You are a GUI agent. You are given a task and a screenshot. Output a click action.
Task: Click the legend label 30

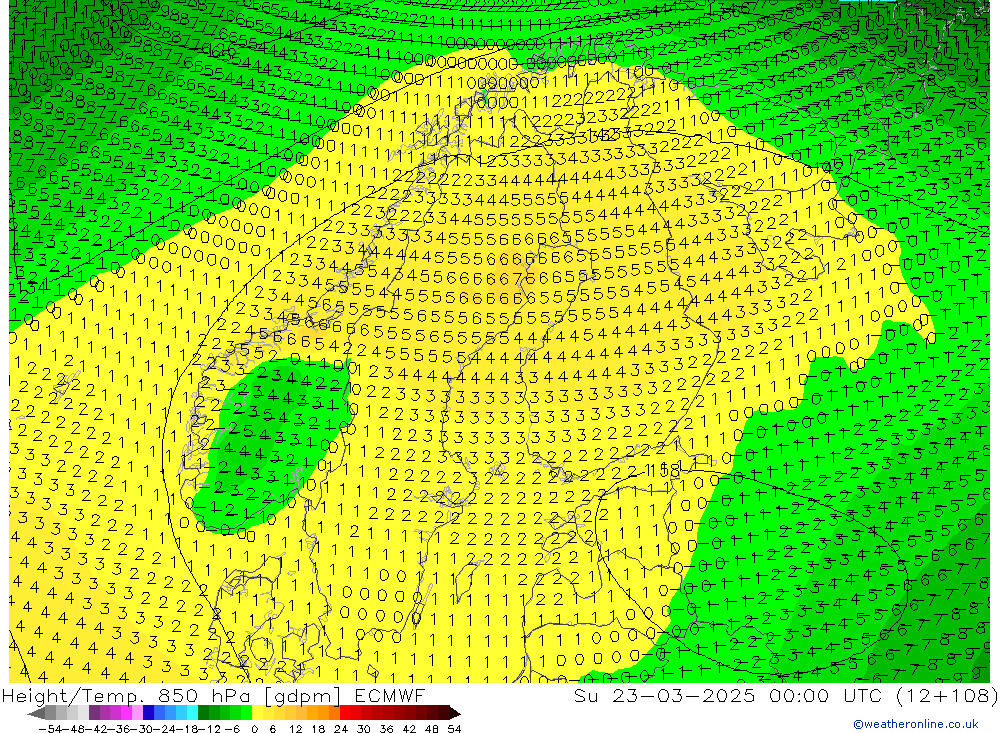364,729
